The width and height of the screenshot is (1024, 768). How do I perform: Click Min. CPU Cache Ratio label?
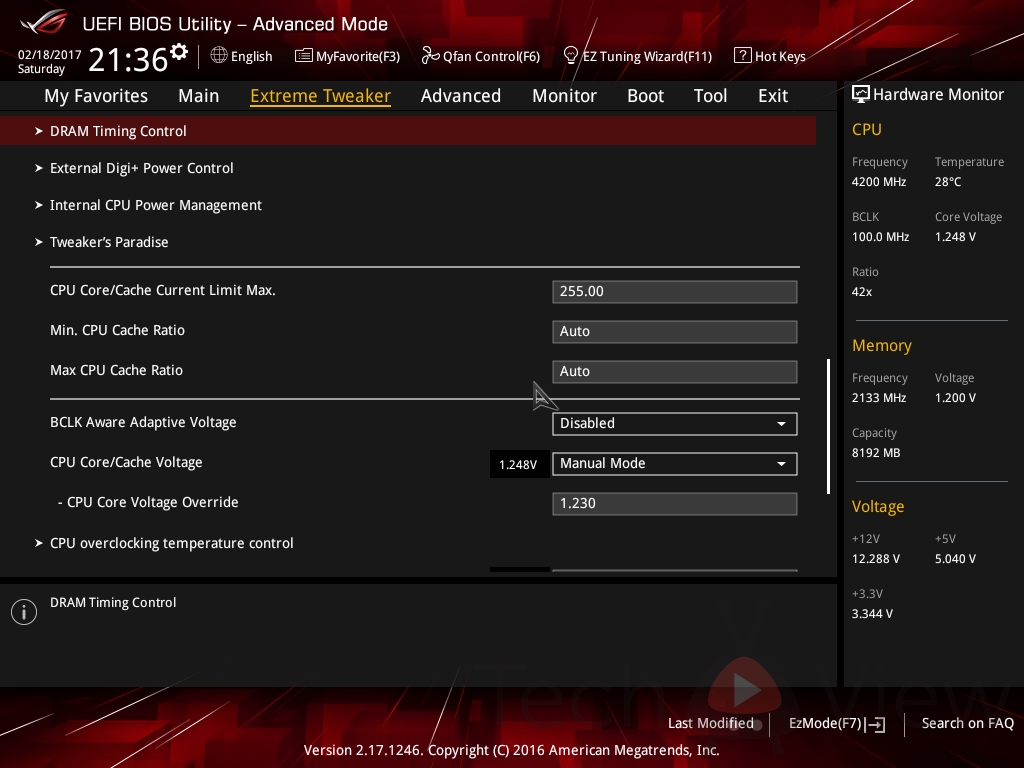(118, 330)
